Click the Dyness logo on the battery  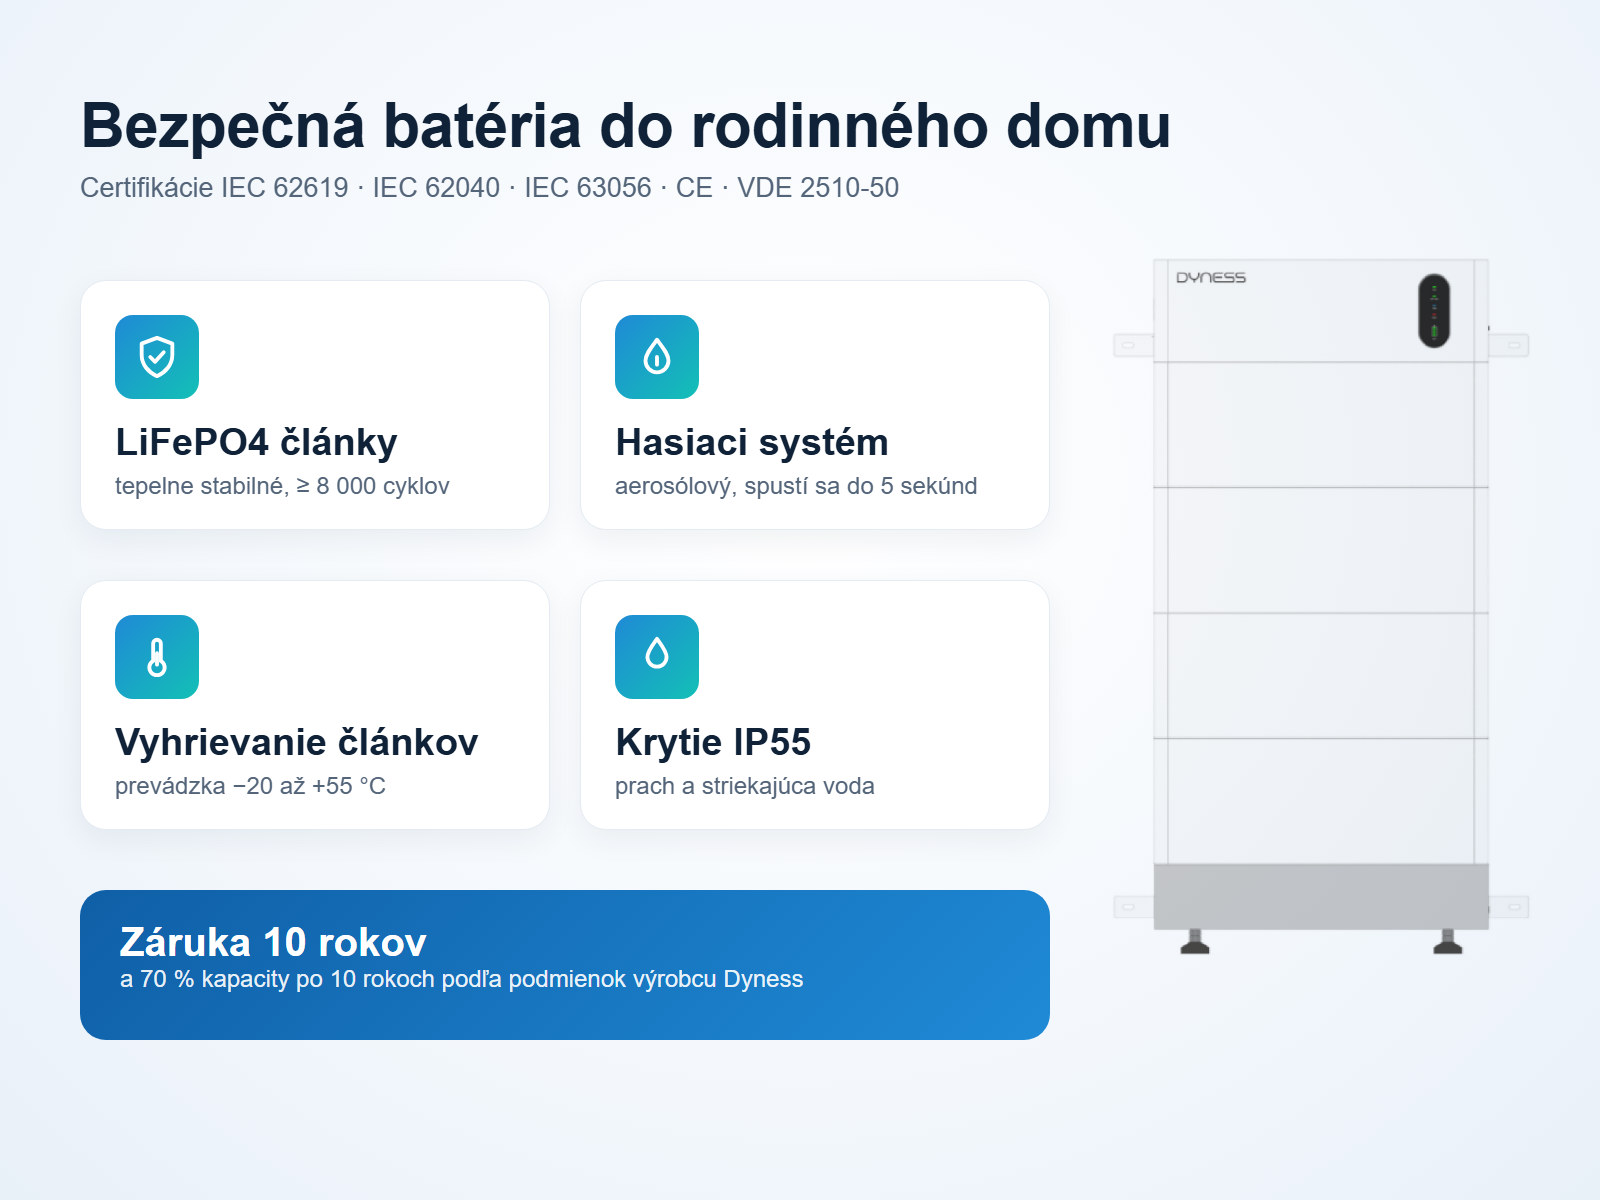point(1211,278)
